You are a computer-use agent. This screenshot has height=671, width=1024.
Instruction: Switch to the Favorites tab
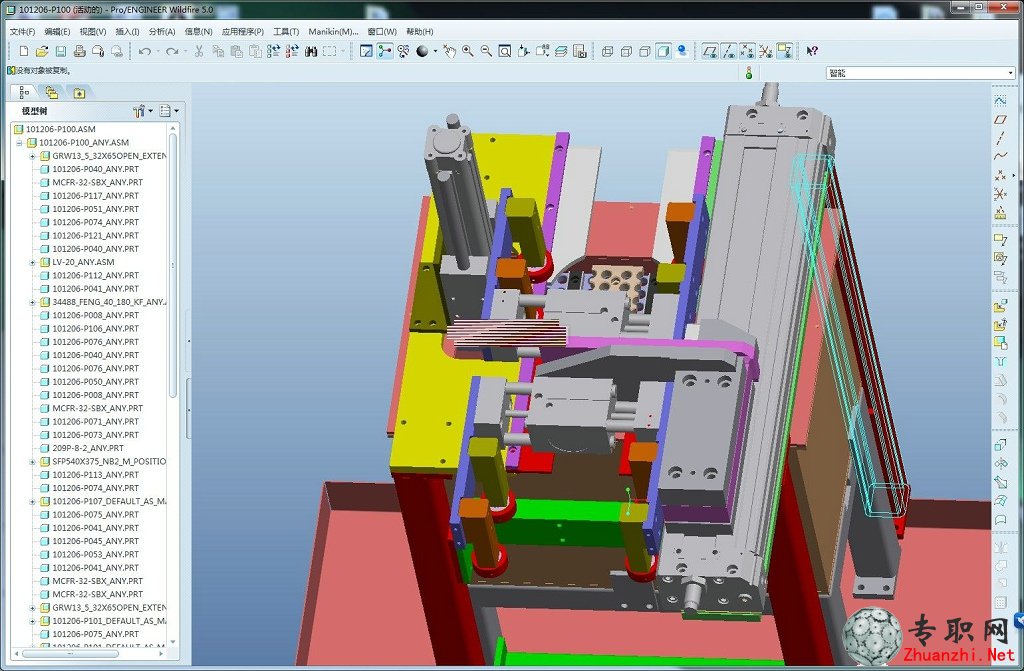click(x=79, y=93)
